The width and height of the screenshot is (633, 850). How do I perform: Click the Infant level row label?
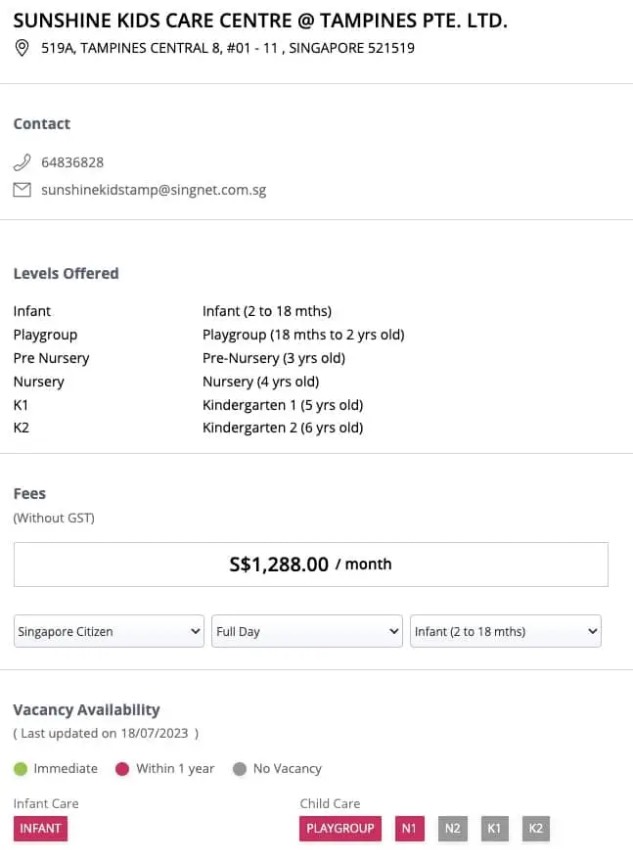[32, 311]
